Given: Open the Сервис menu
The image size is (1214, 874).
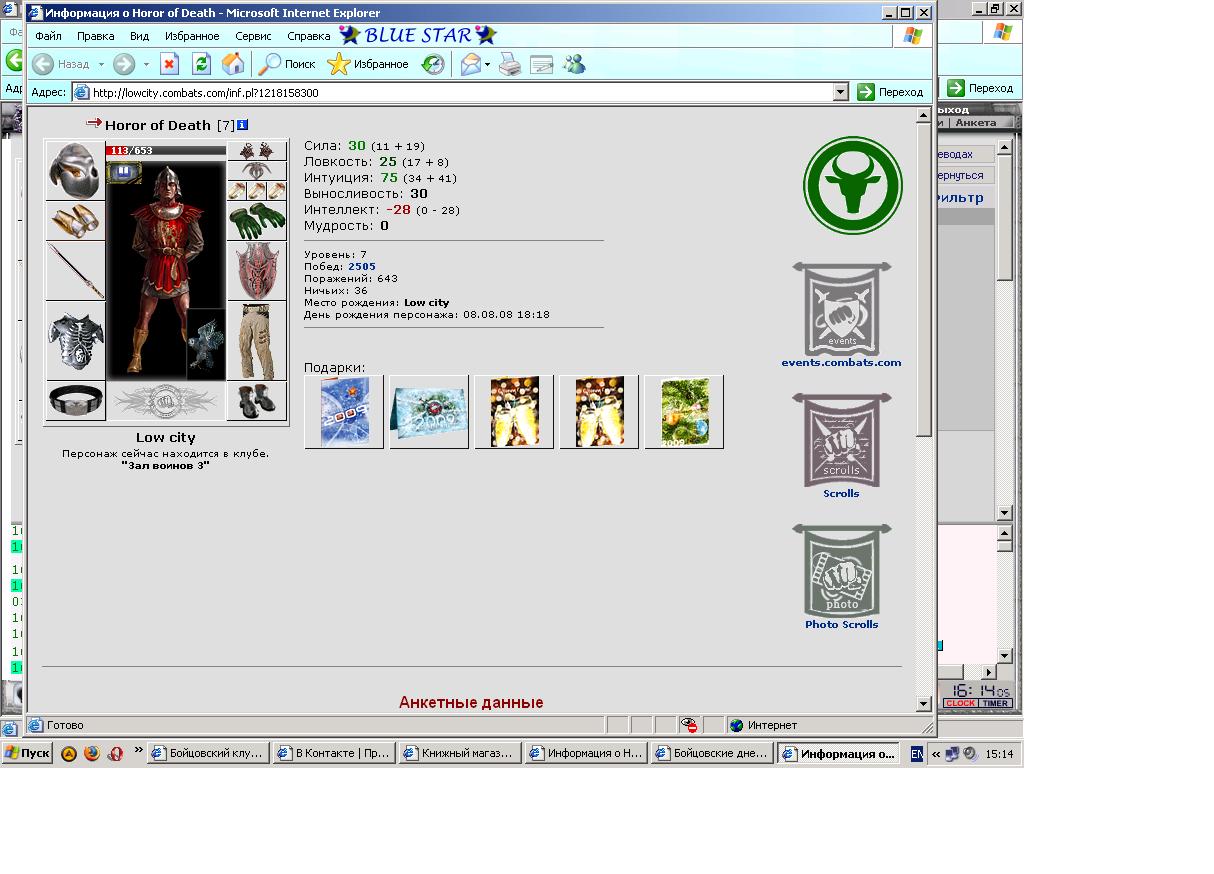Looking at the screenshot, I should point(253,36).
